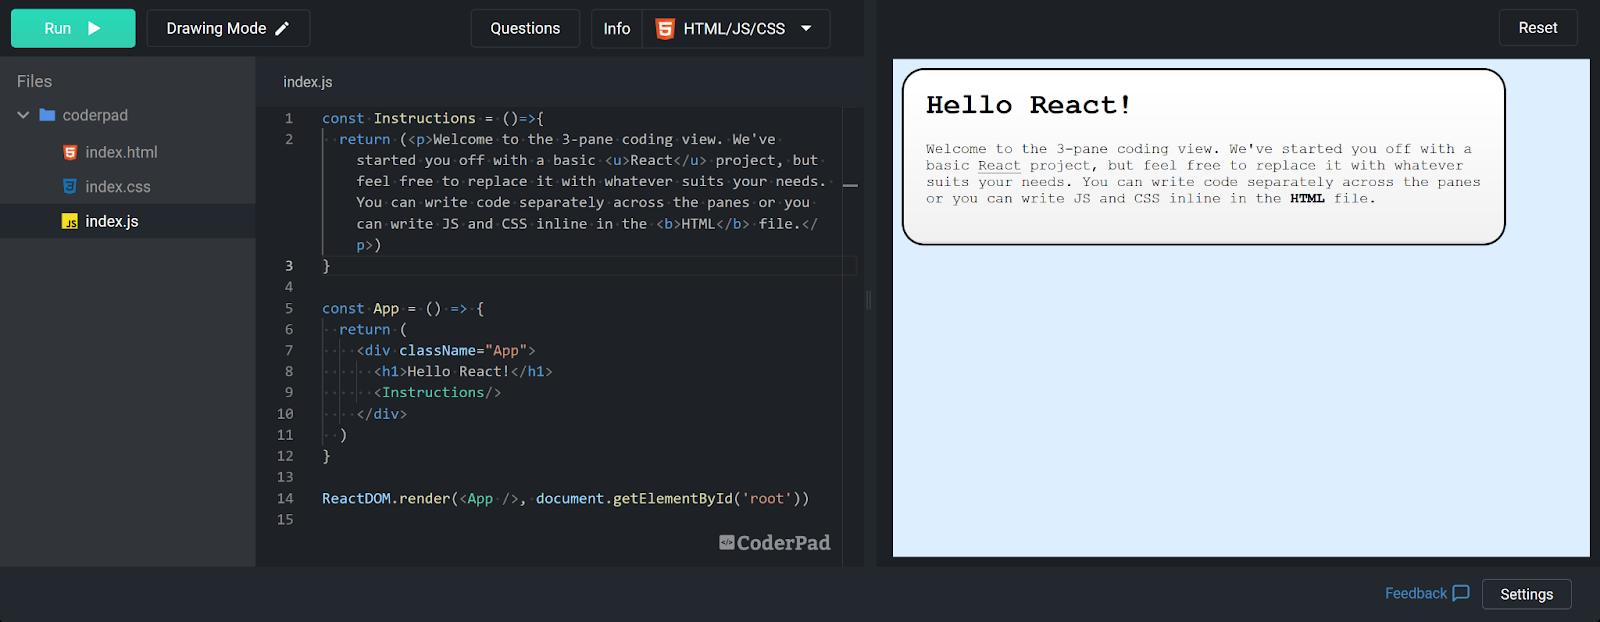This screenshot has height=622, width=1600.
Task: Click the pencil icon in Drawing Mode
Action: click(282, 28)
